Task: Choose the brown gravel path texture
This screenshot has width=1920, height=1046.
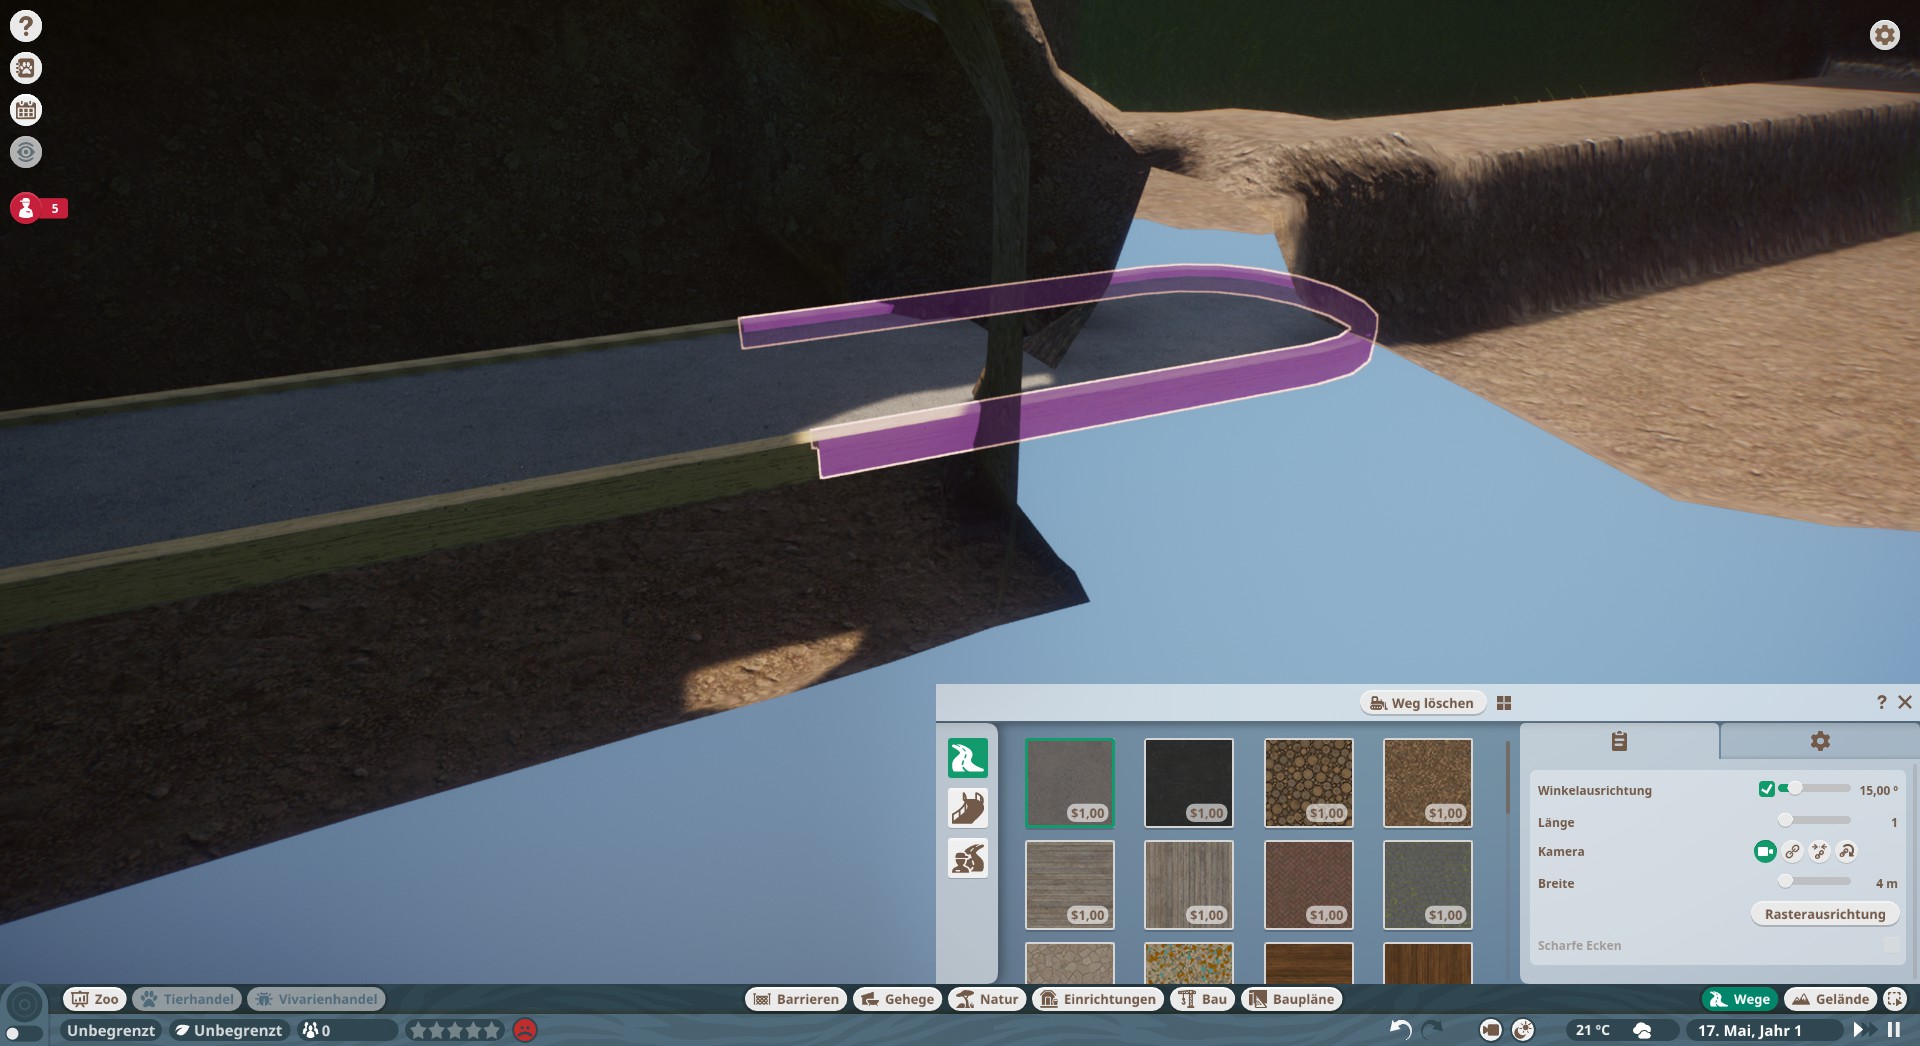Action: point(1428,783)
